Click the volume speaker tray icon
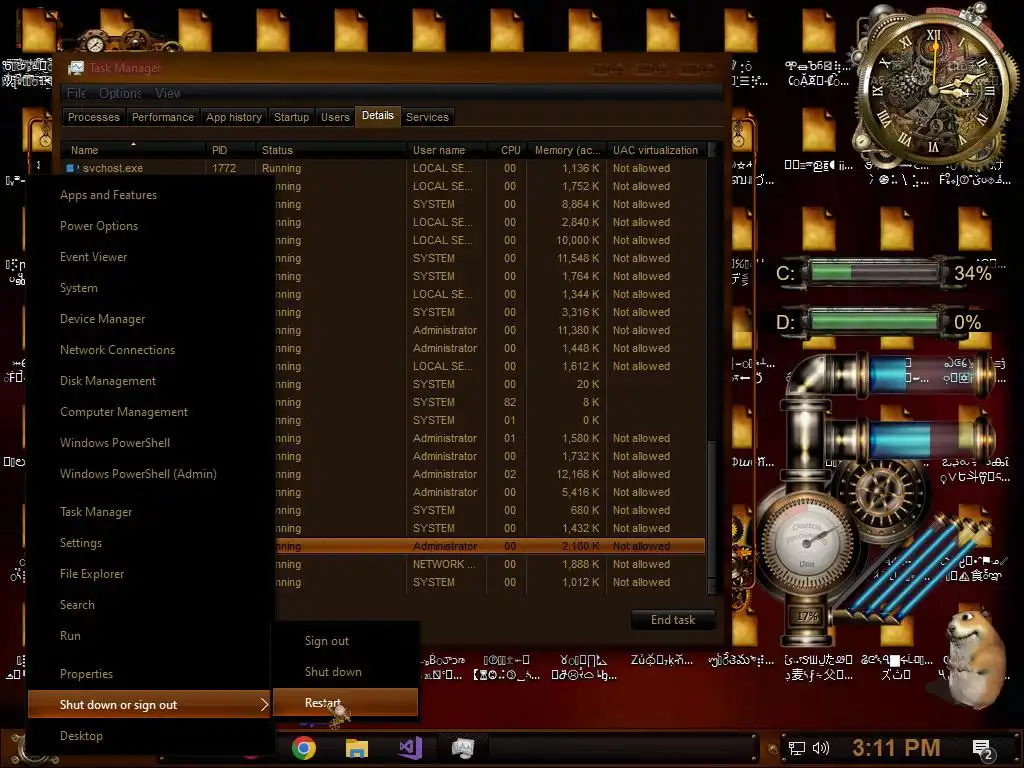The width and height of the screenshot is (1024, 768). [x=820, y=748]
